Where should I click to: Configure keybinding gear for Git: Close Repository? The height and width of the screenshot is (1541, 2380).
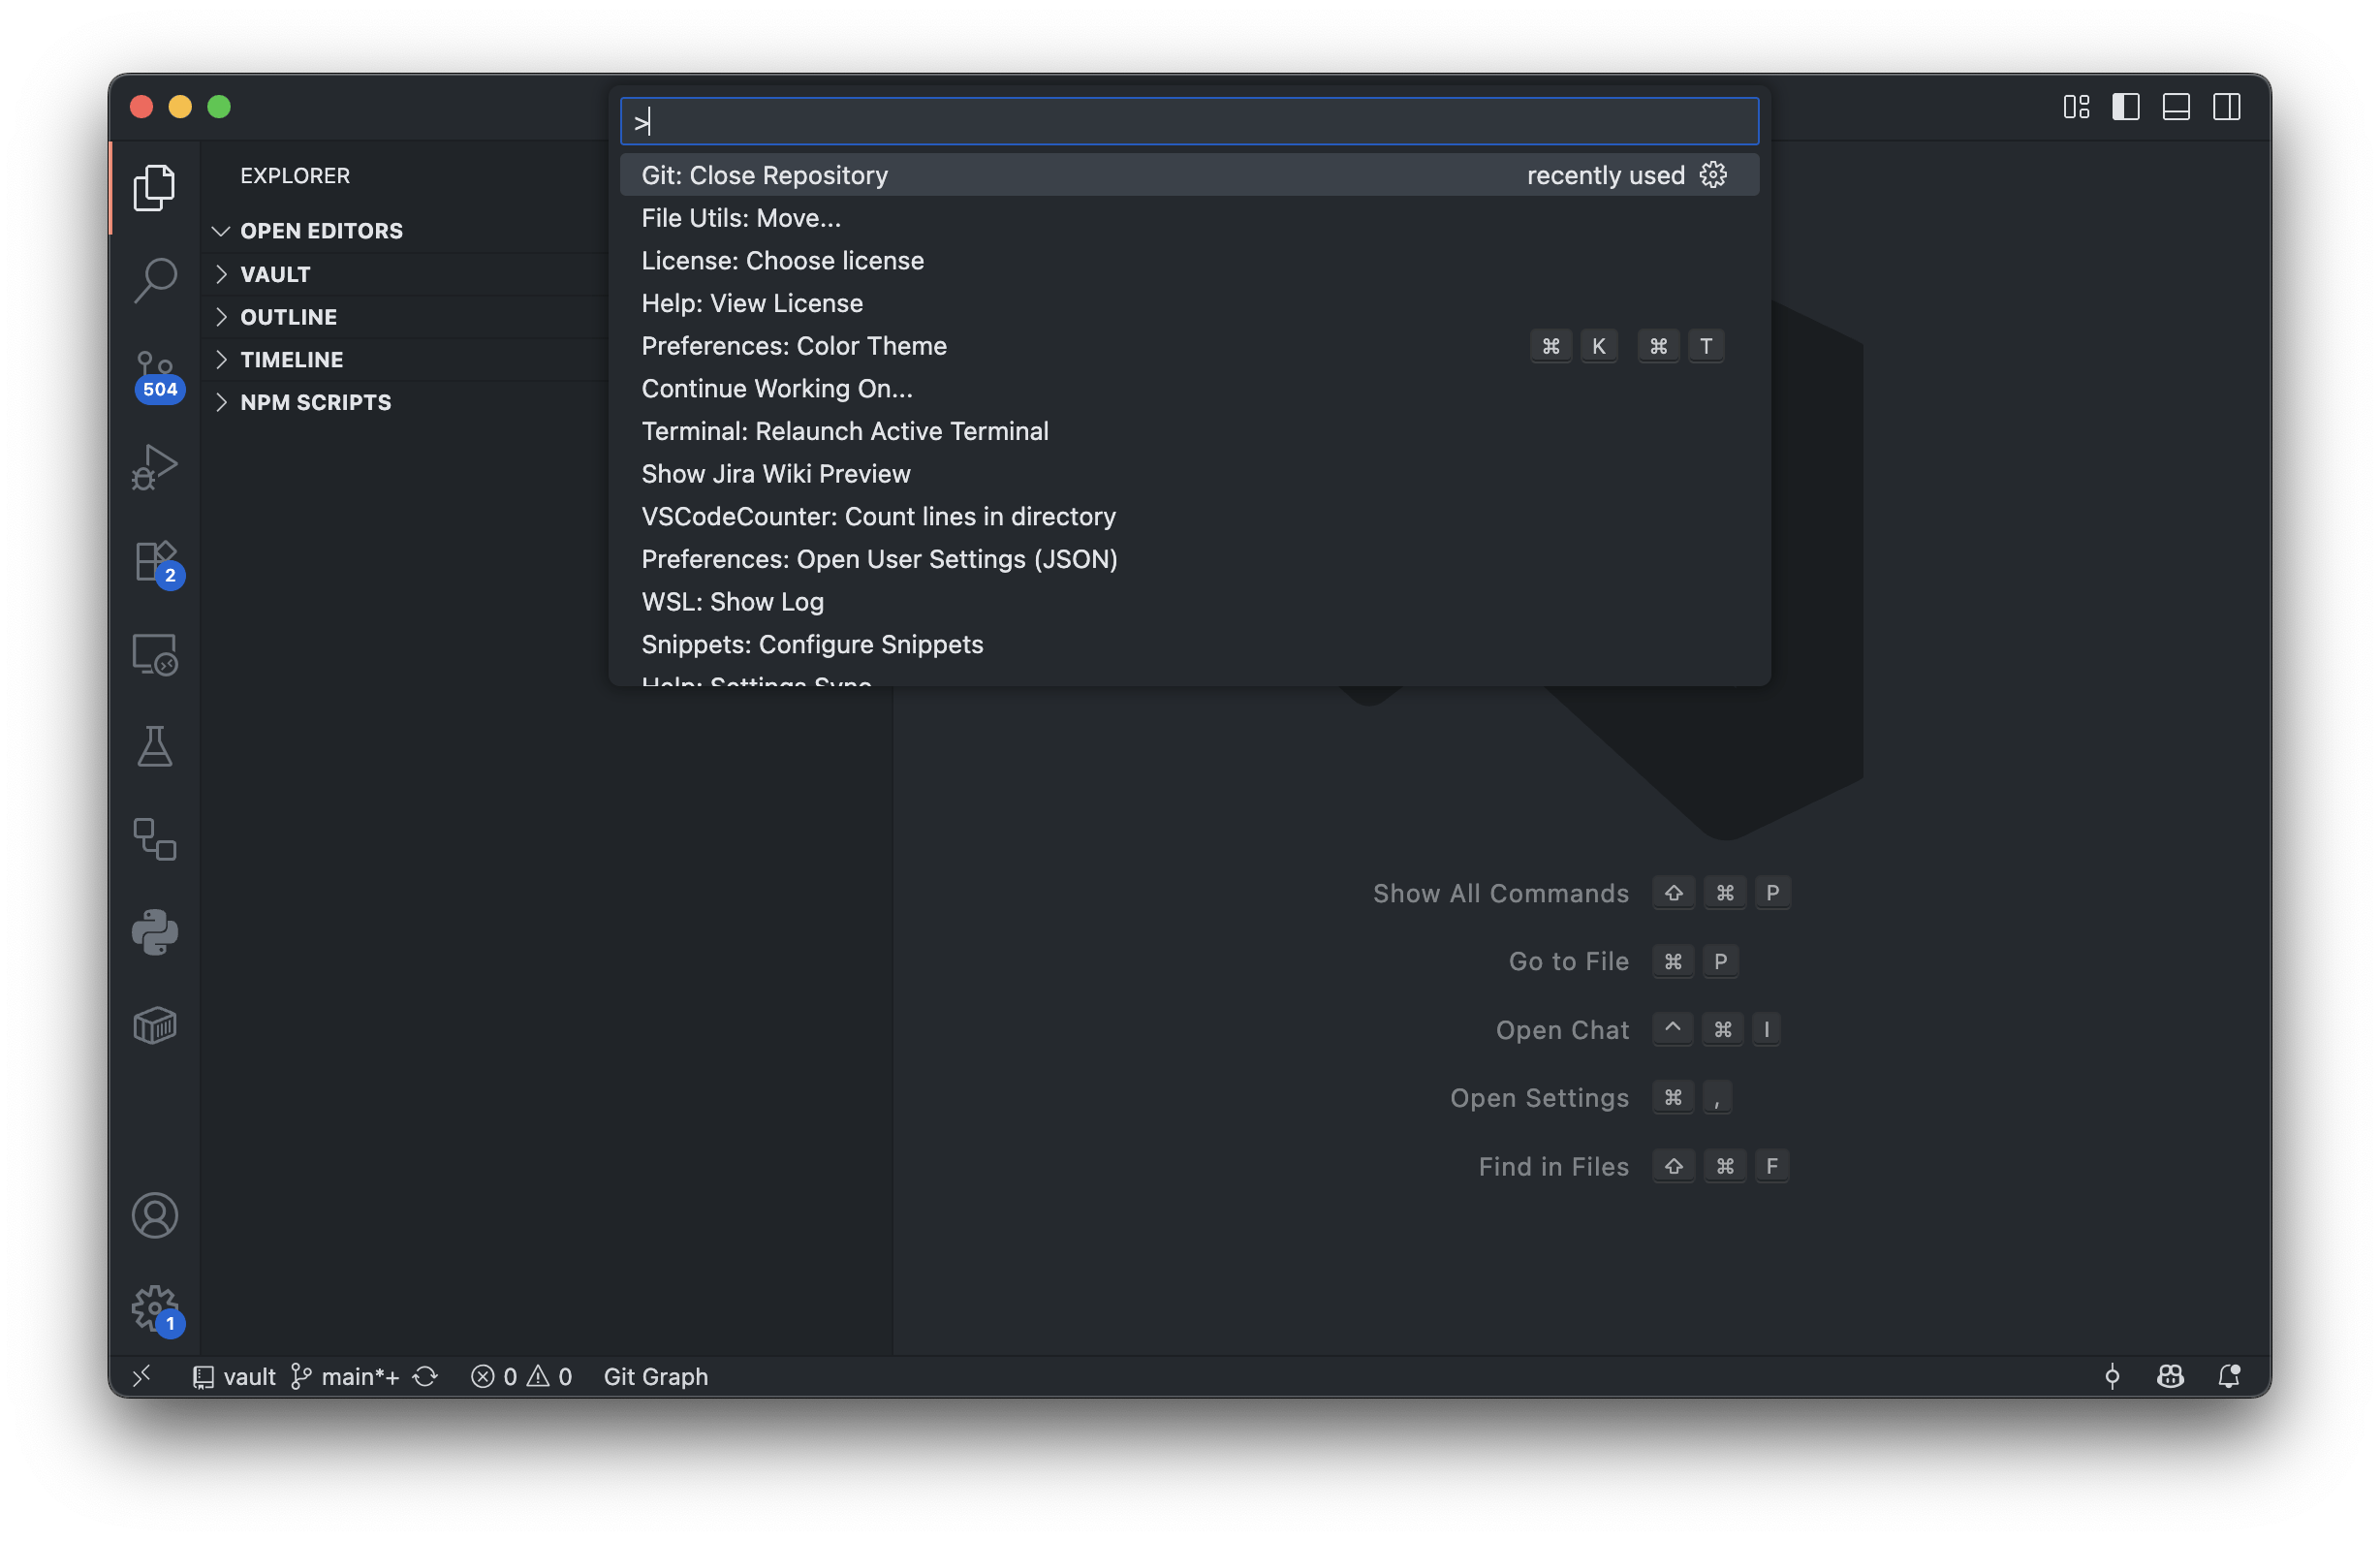pos(1713,175)
